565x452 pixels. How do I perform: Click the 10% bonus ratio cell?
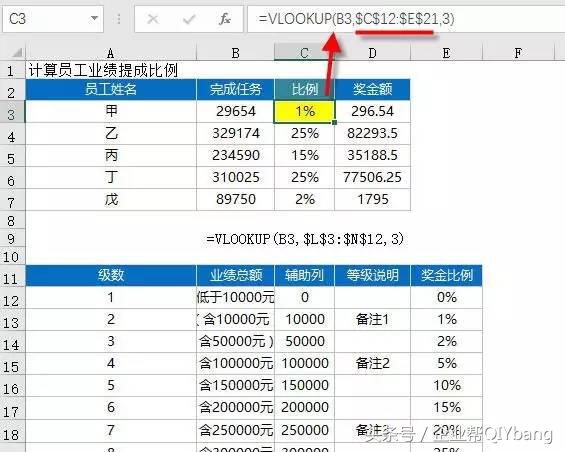pos(446,385)
